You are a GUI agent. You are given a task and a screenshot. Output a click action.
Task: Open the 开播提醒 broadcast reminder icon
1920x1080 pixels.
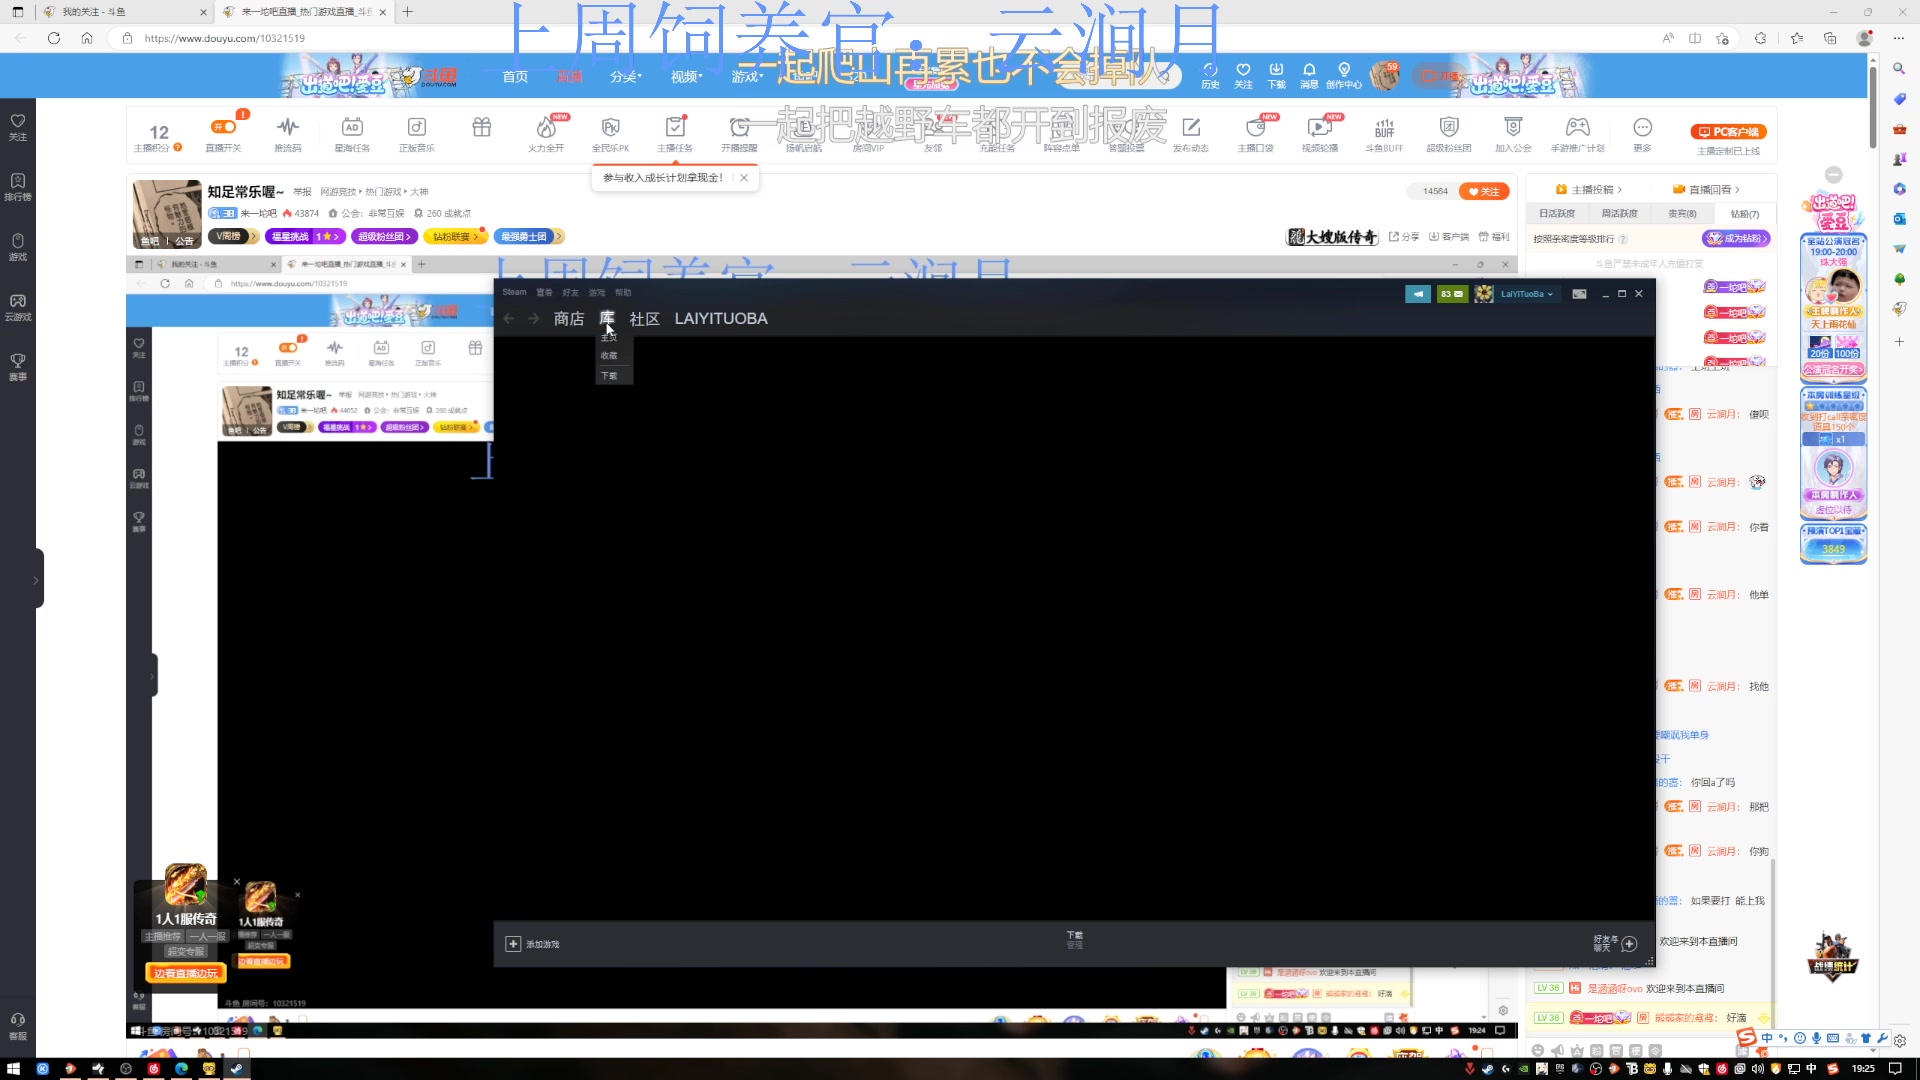point(739,133)
